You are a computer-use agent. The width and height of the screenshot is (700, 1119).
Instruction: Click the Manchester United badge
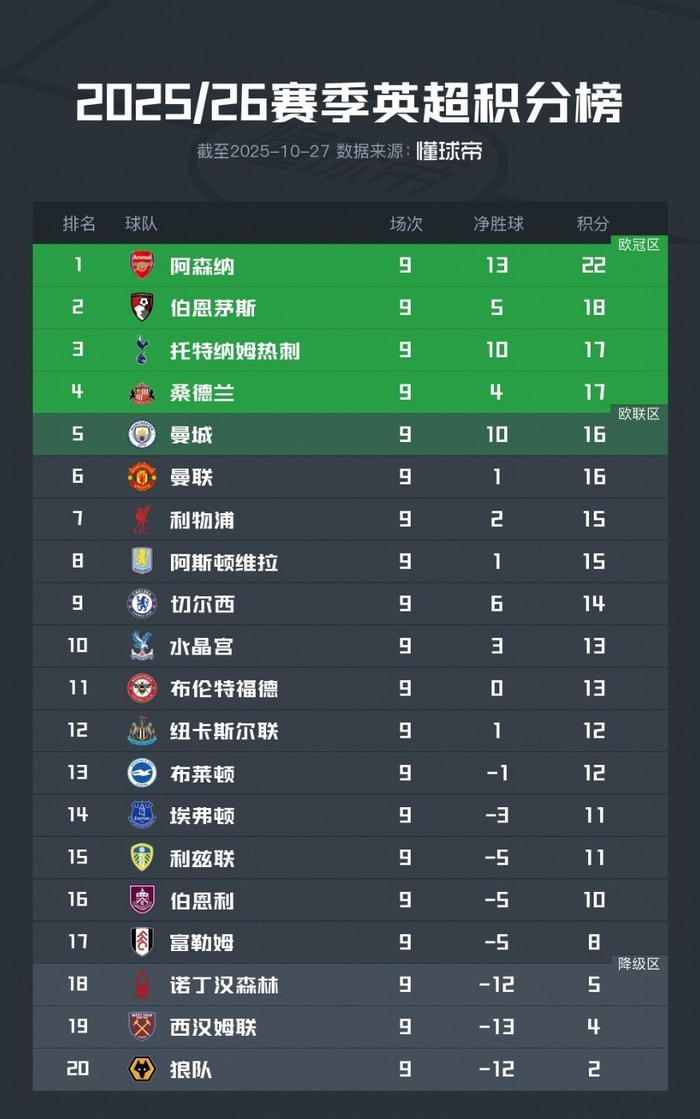coord(142,477)
